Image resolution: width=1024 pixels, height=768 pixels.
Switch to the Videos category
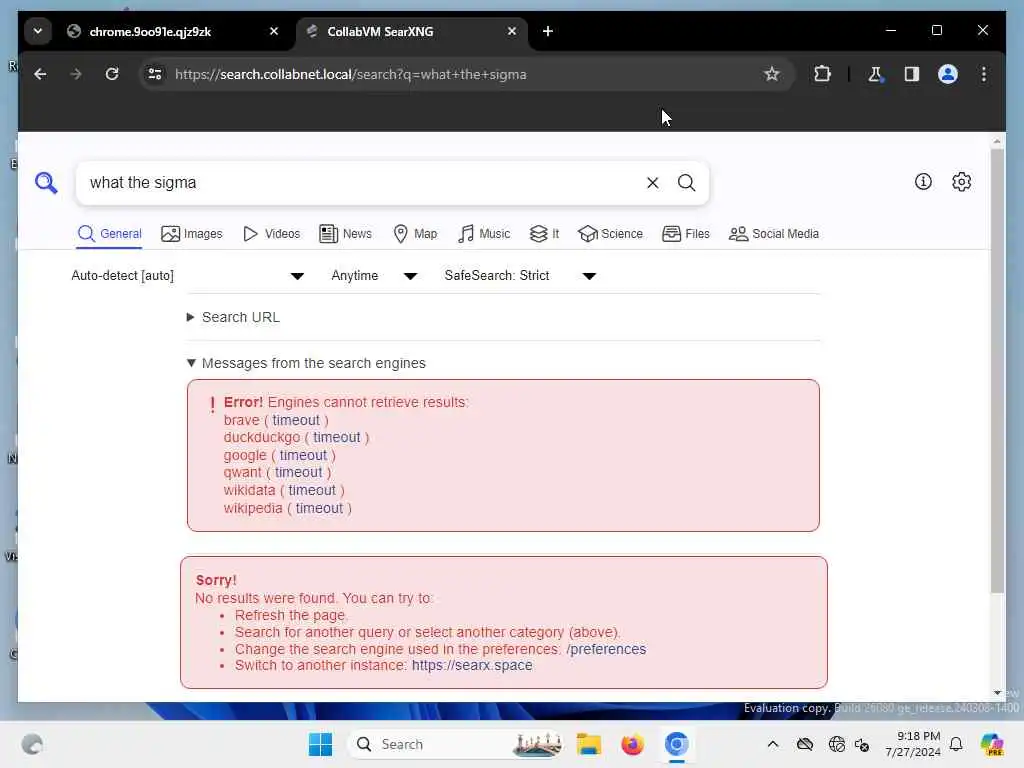[x=271, y=234]
